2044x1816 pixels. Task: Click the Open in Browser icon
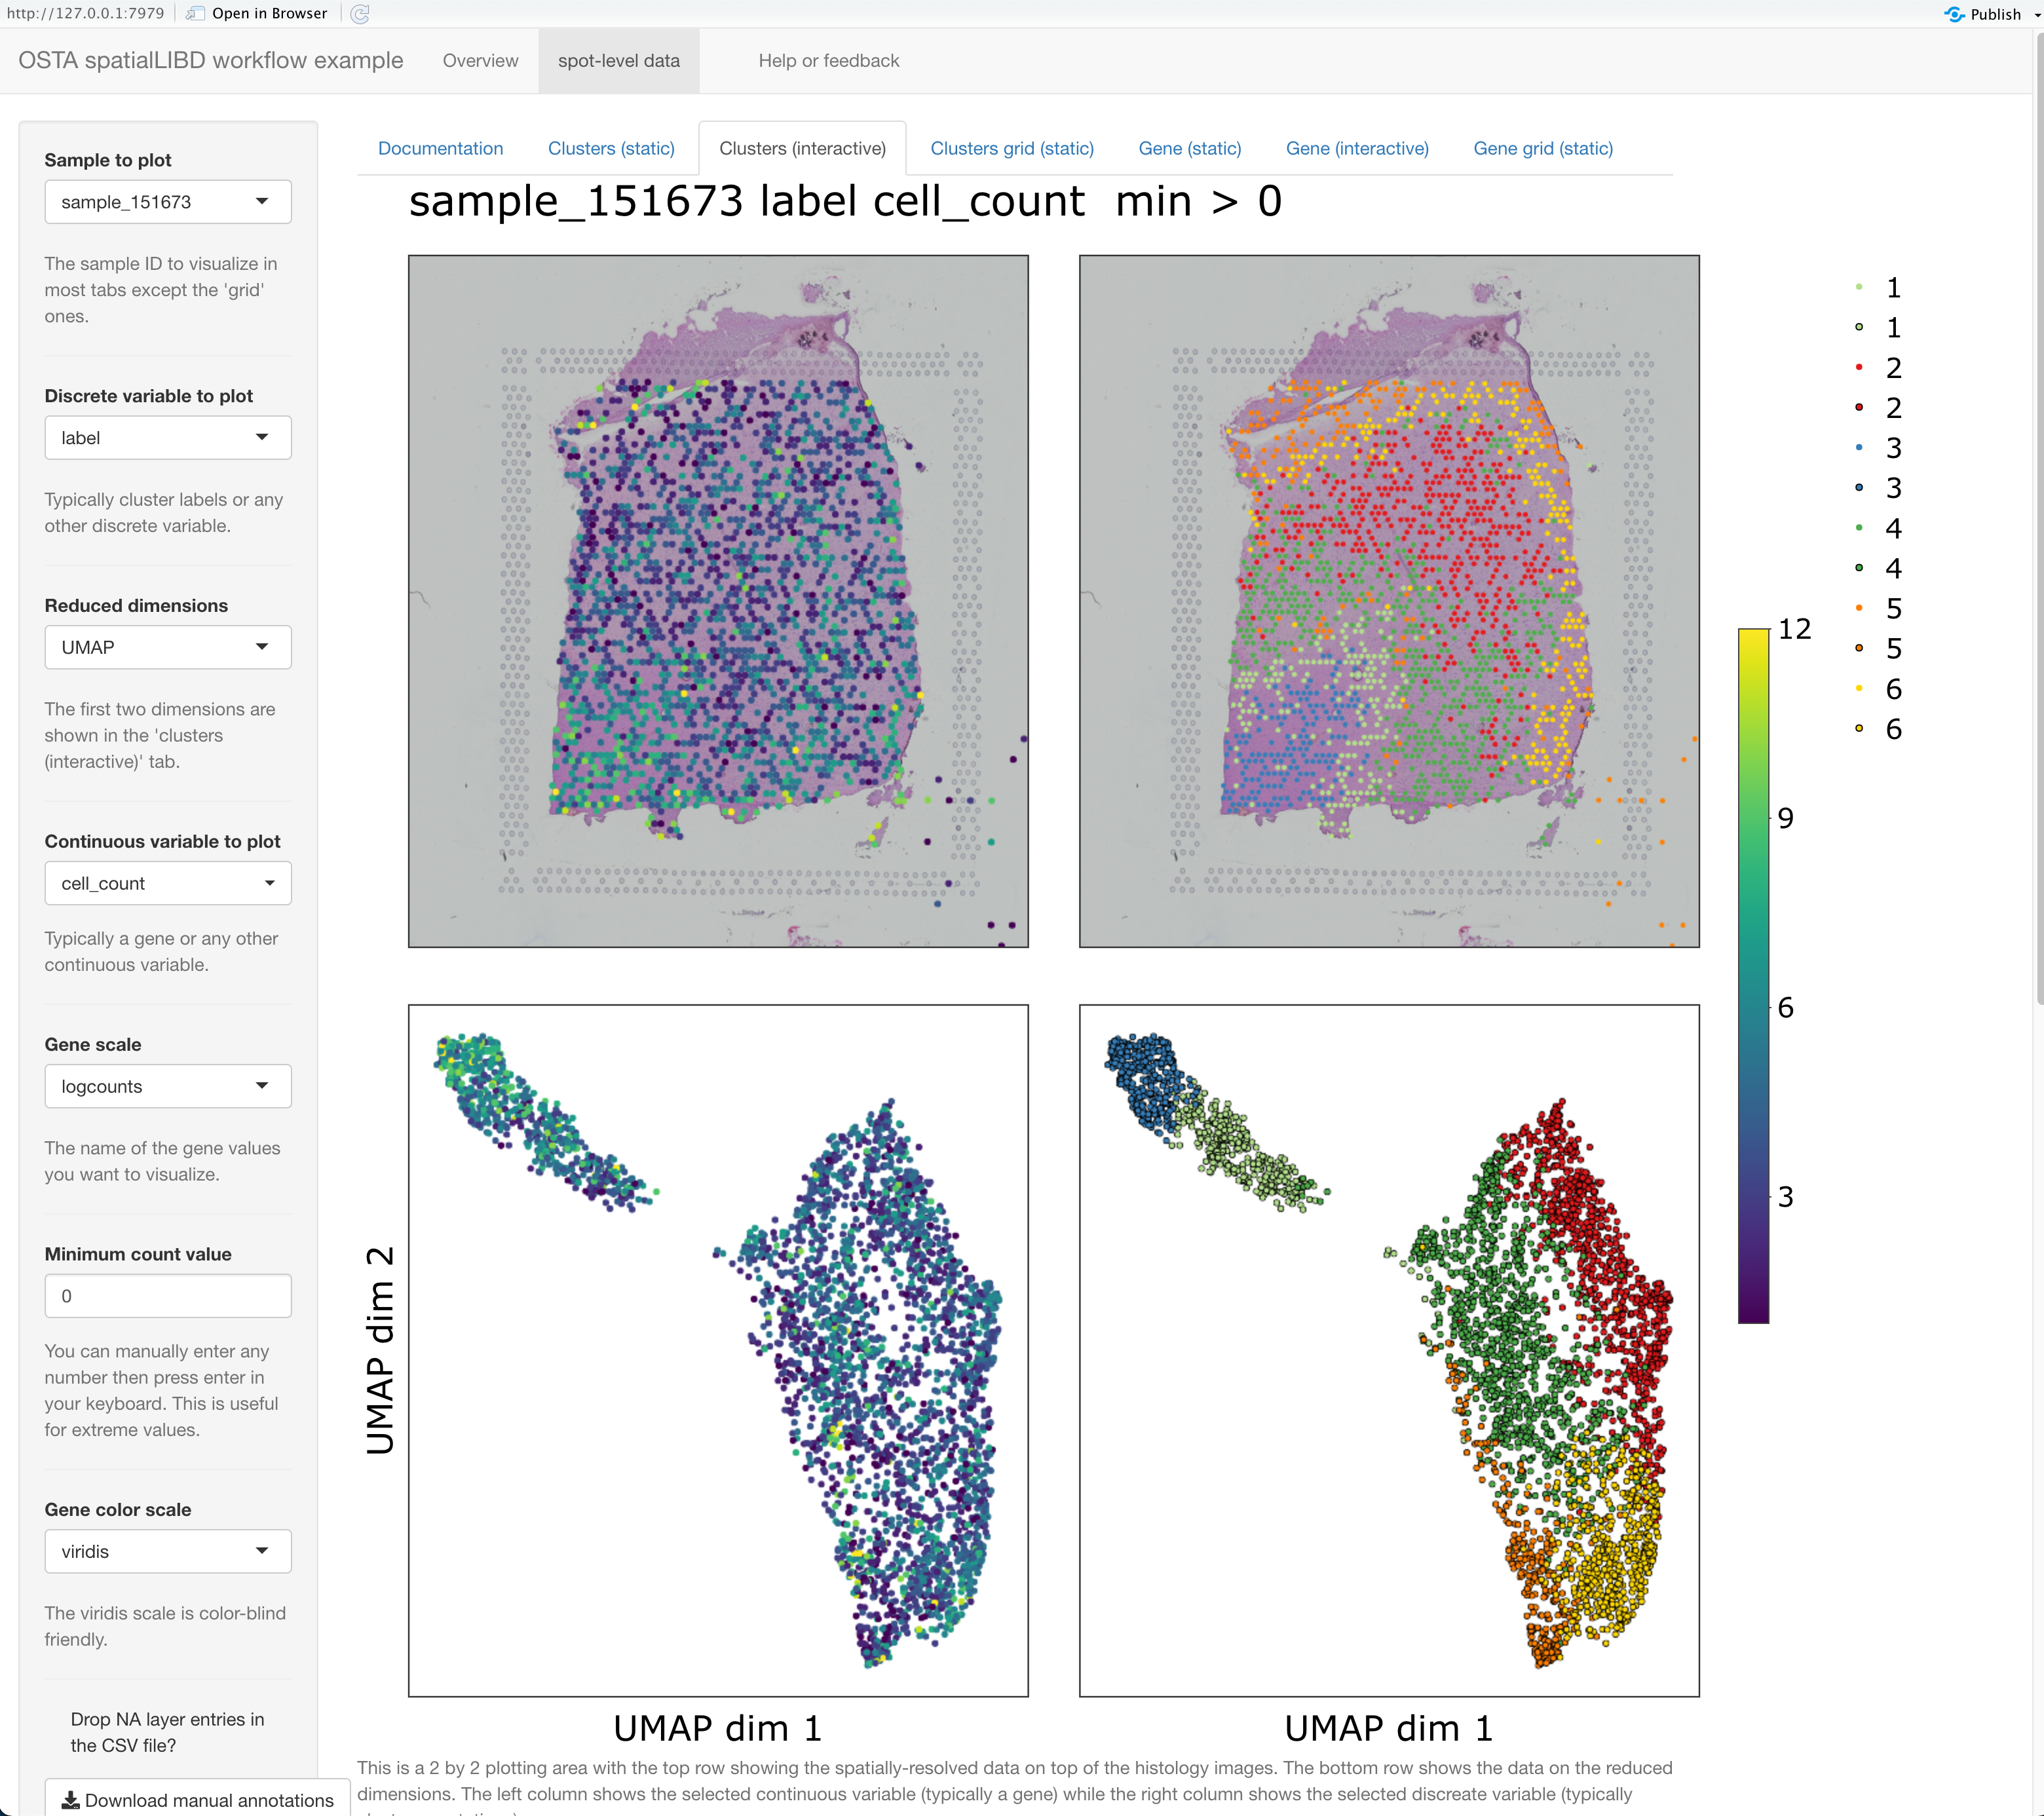pyautogui.click(x=196, y=13)
